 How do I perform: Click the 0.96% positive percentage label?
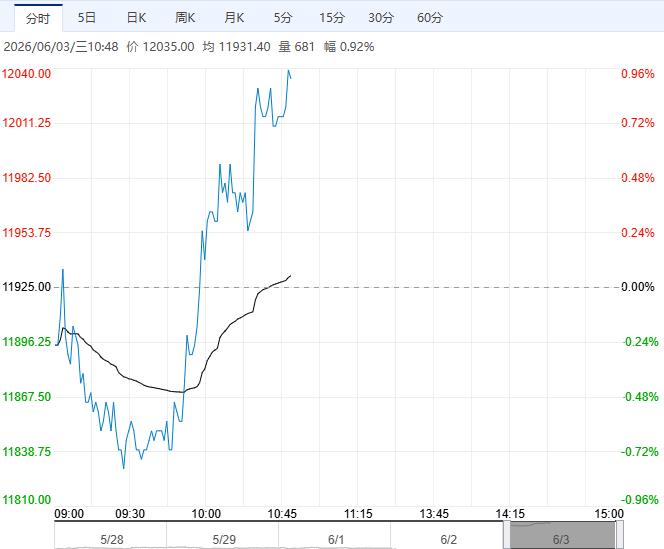pos(638,74)
